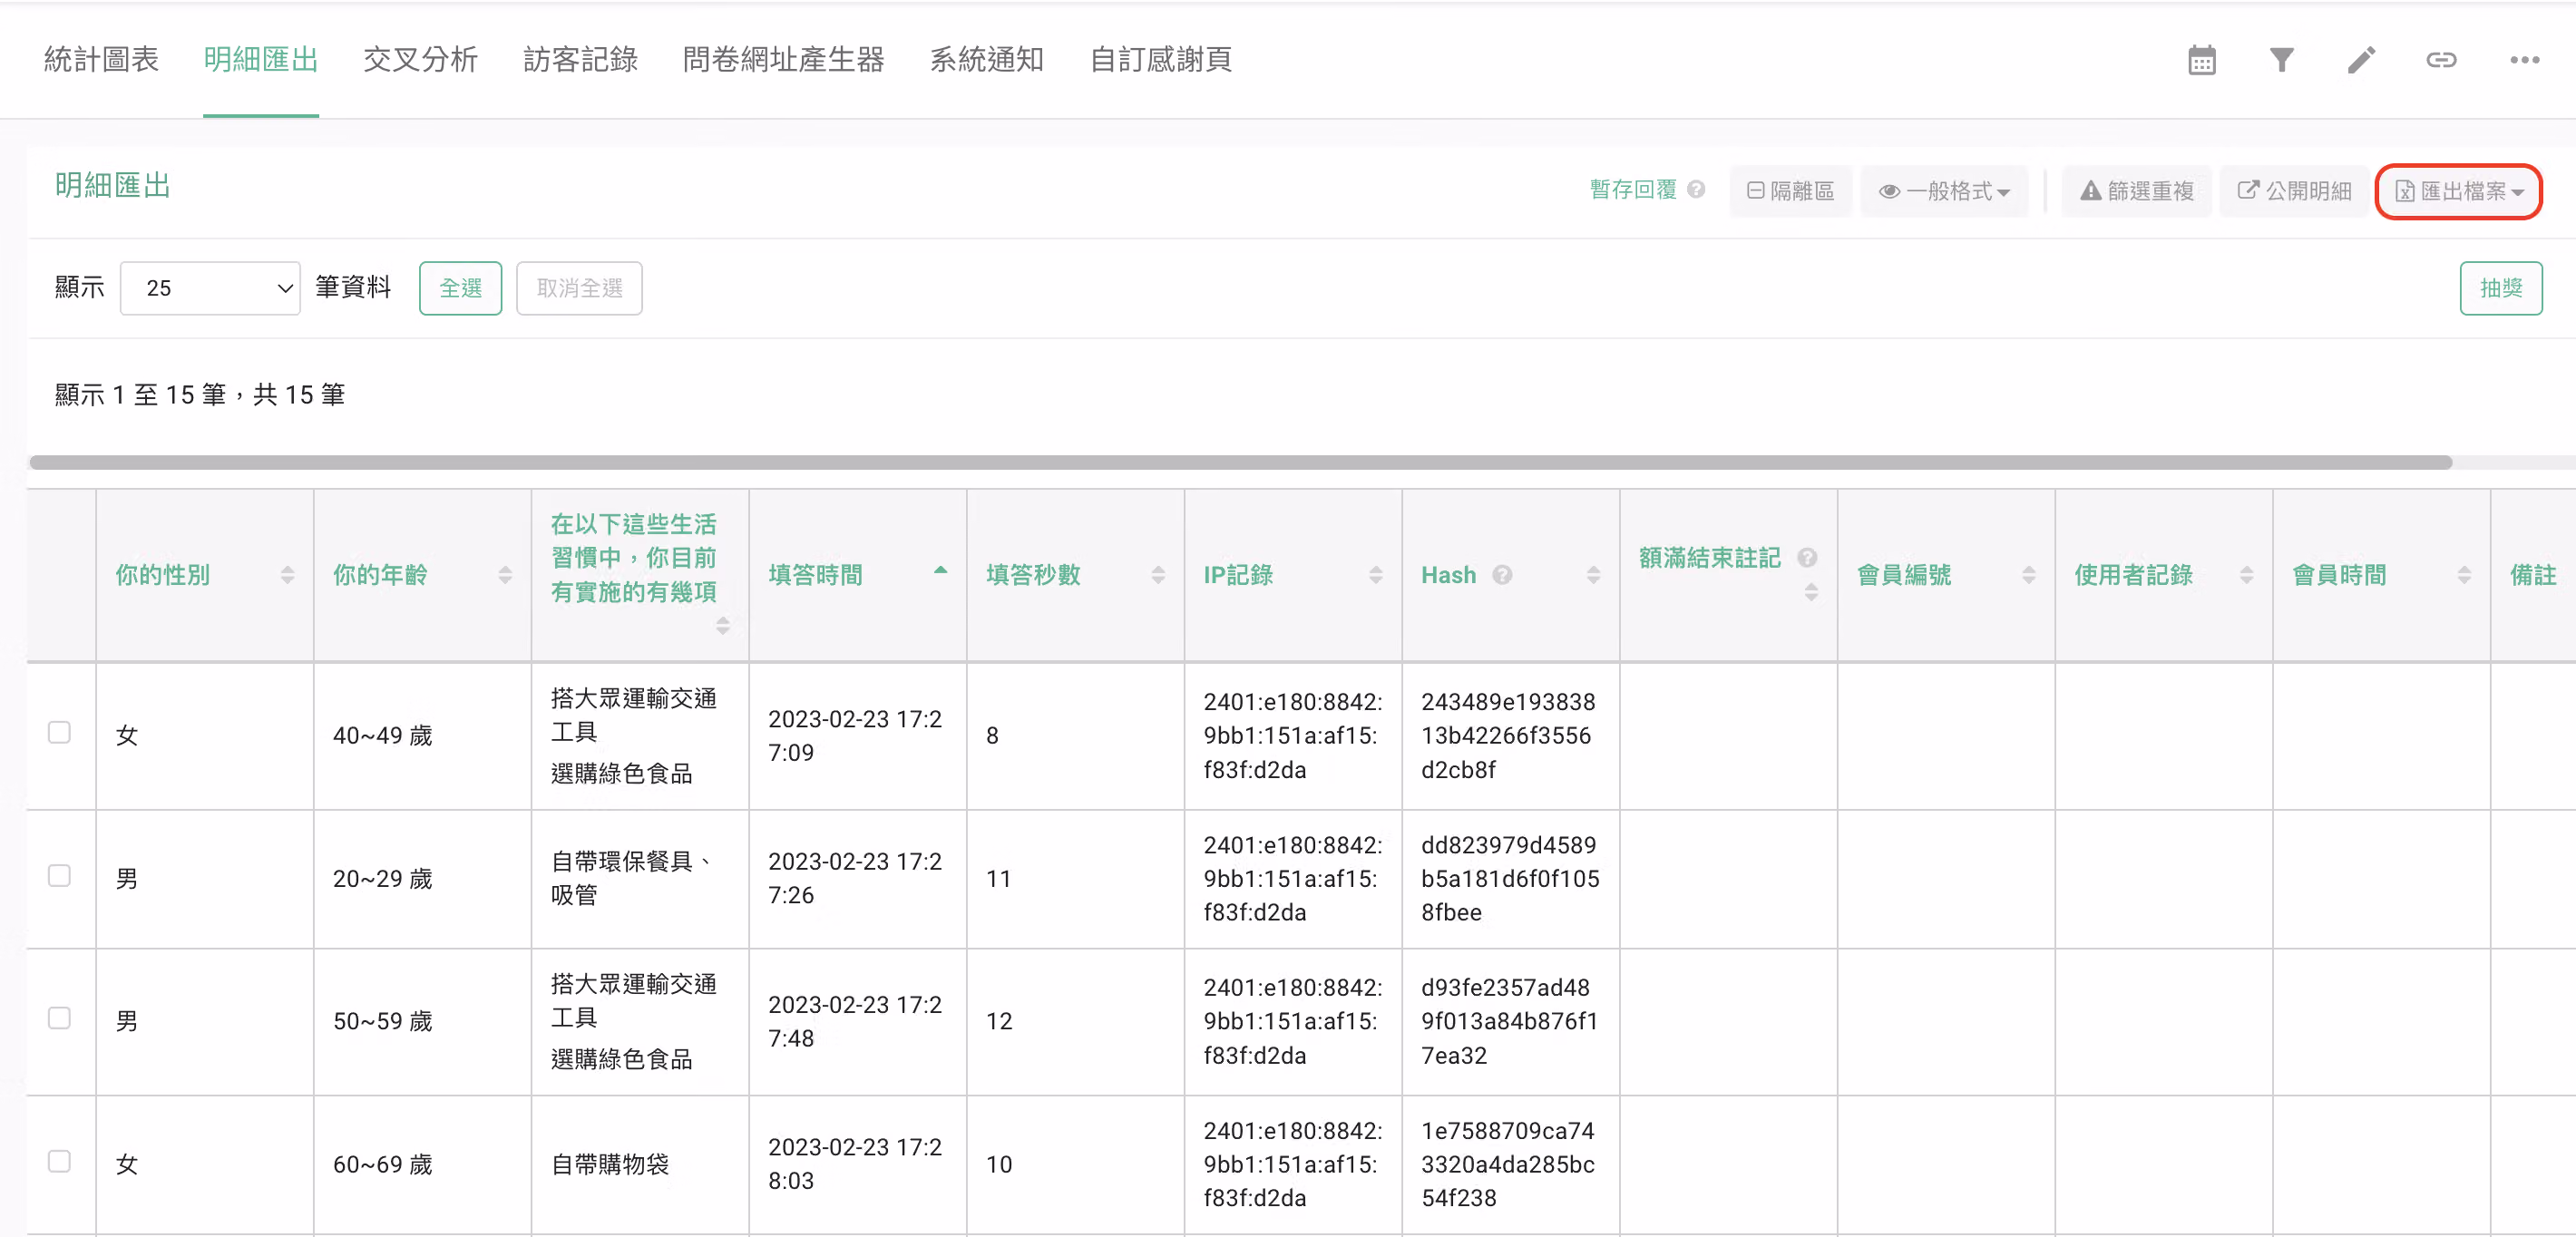Click the 全選 select-all button
2576x1237 pixels.
pyautogui.click(x=460, y=288)
